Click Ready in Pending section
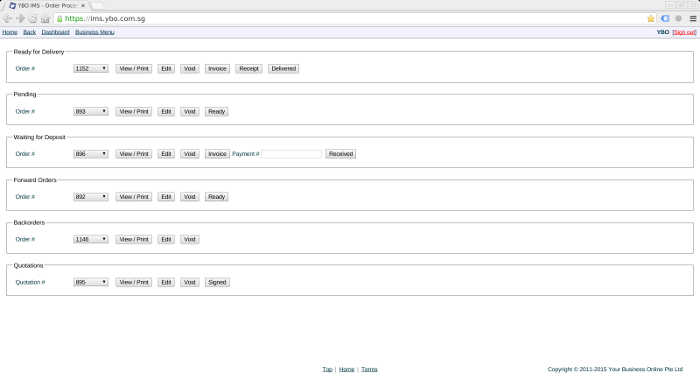 (217, 112)
